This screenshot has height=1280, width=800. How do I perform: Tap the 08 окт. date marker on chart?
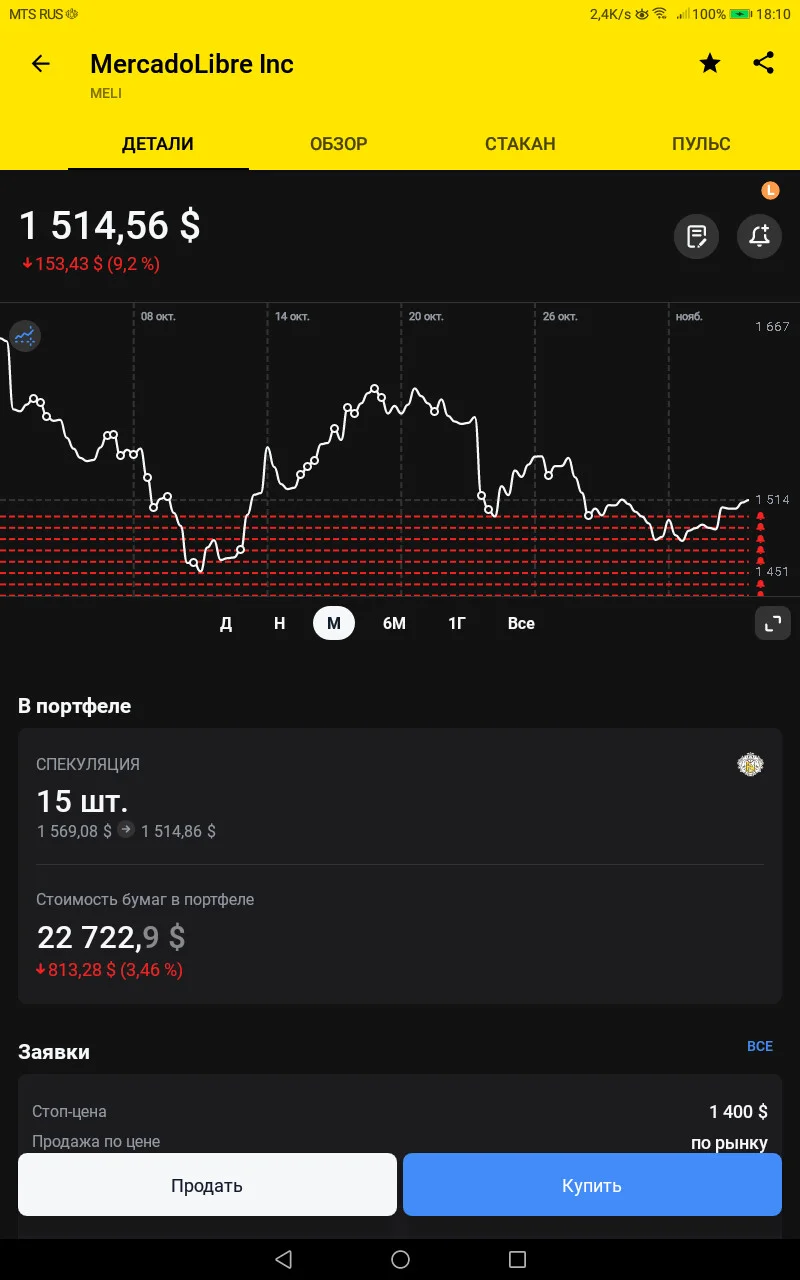point(158,316)
